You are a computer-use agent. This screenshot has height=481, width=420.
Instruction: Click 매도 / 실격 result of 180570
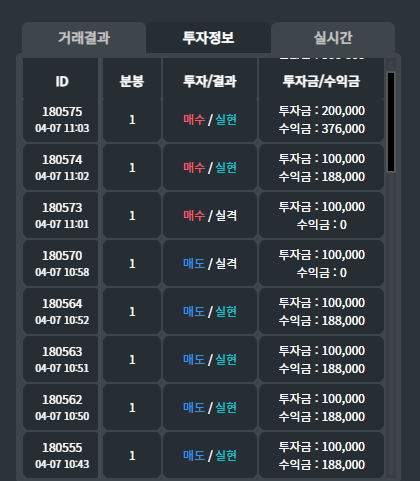210,264
